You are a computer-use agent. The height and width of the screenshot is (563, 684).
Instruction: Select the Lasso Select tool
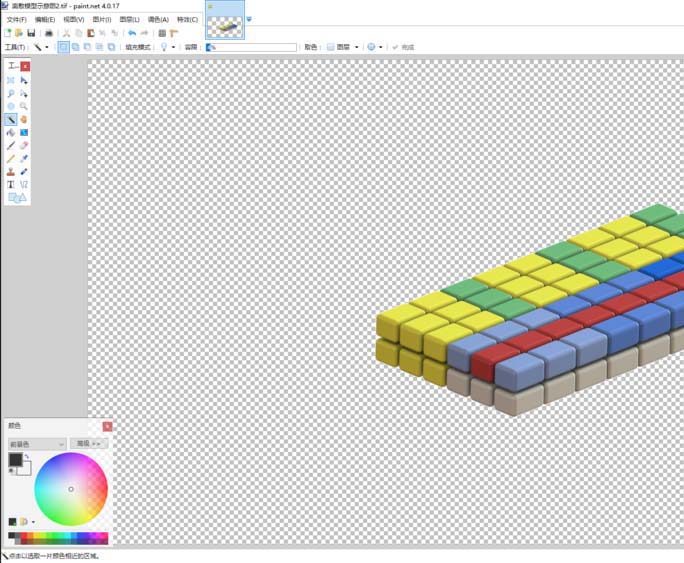tap(11, 93)
